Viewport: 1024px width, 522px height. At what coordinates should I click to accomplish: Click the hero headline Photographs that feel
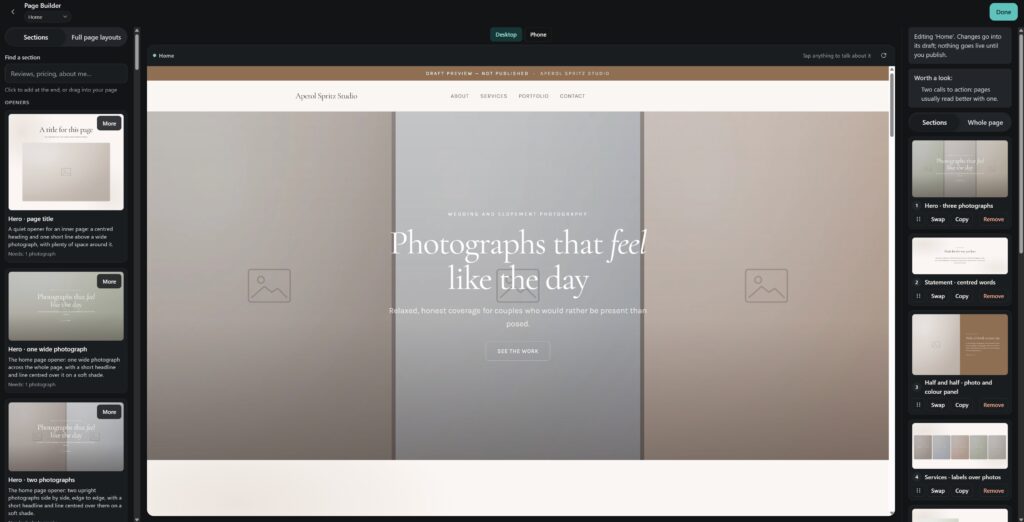pos(518,244)
